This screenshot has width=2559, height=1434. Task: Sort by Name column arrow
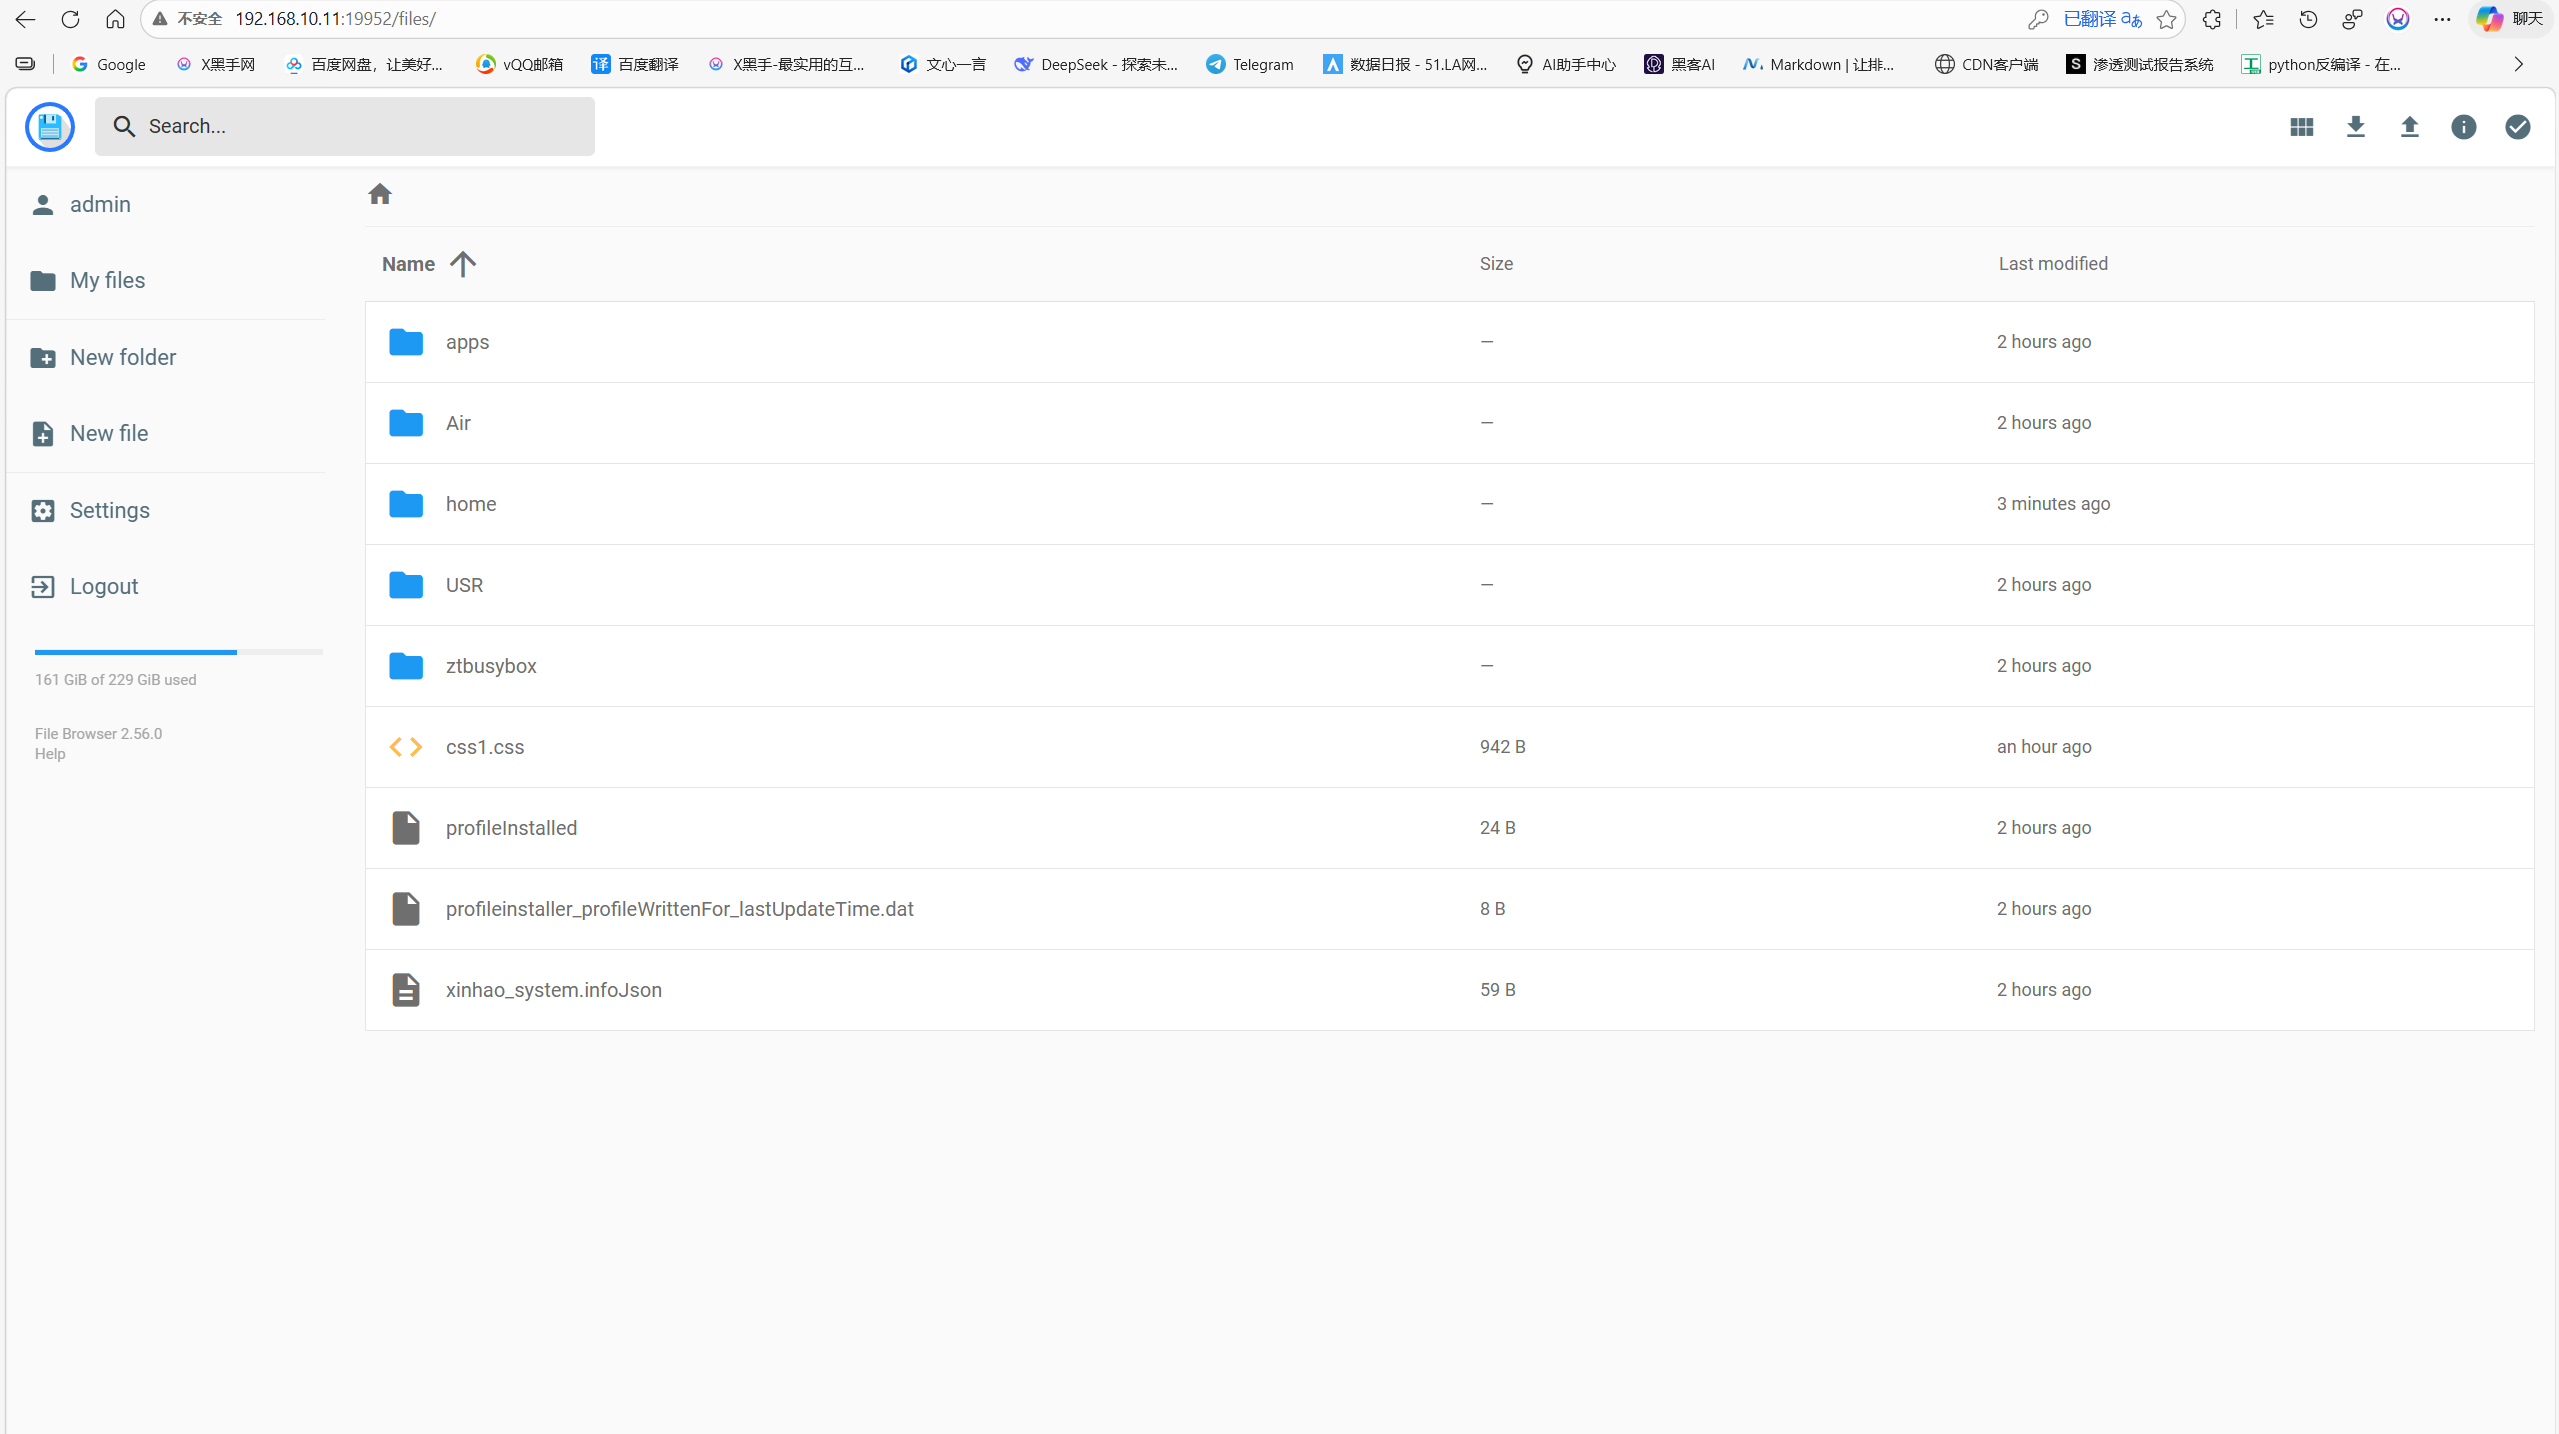point(462,264)
